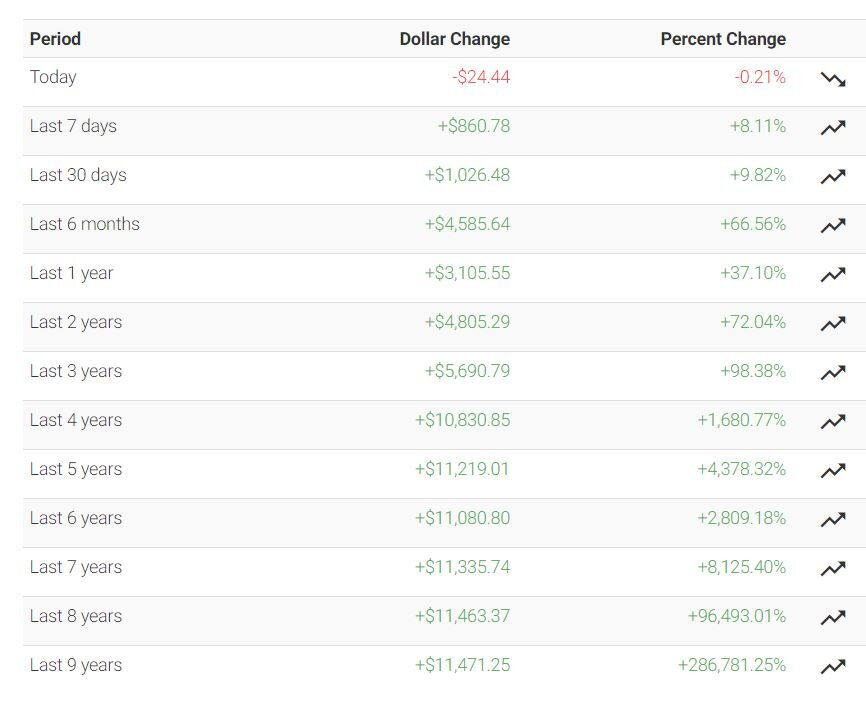Click the trend icon in Last 30 days row
Viewport: 866px width, 701px height.
(833, 177)
